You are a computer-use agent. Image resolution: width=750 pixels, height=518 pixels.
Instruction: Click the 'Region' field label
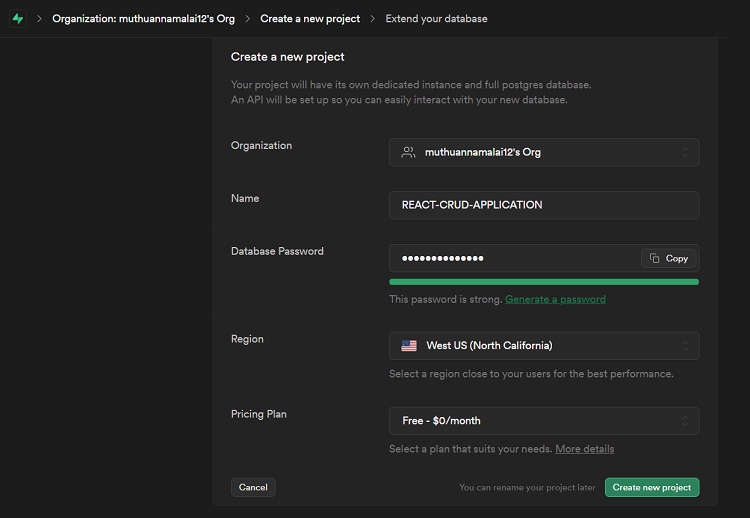247,339
